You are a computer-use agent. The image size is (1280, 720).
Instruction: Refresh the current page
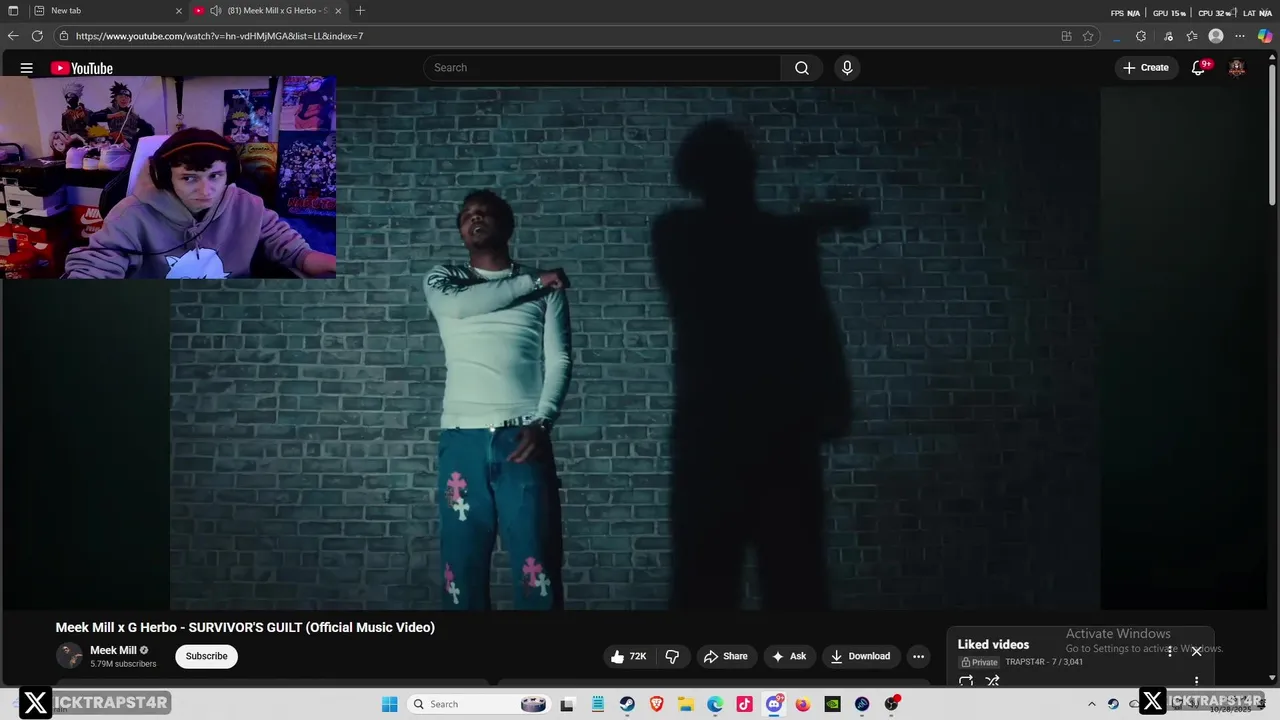coord(37,36)
